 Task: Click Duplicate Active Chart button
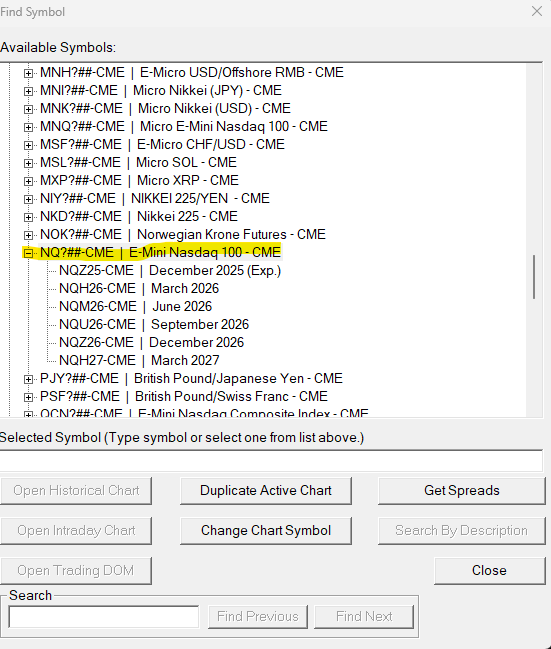coord(266,491)
